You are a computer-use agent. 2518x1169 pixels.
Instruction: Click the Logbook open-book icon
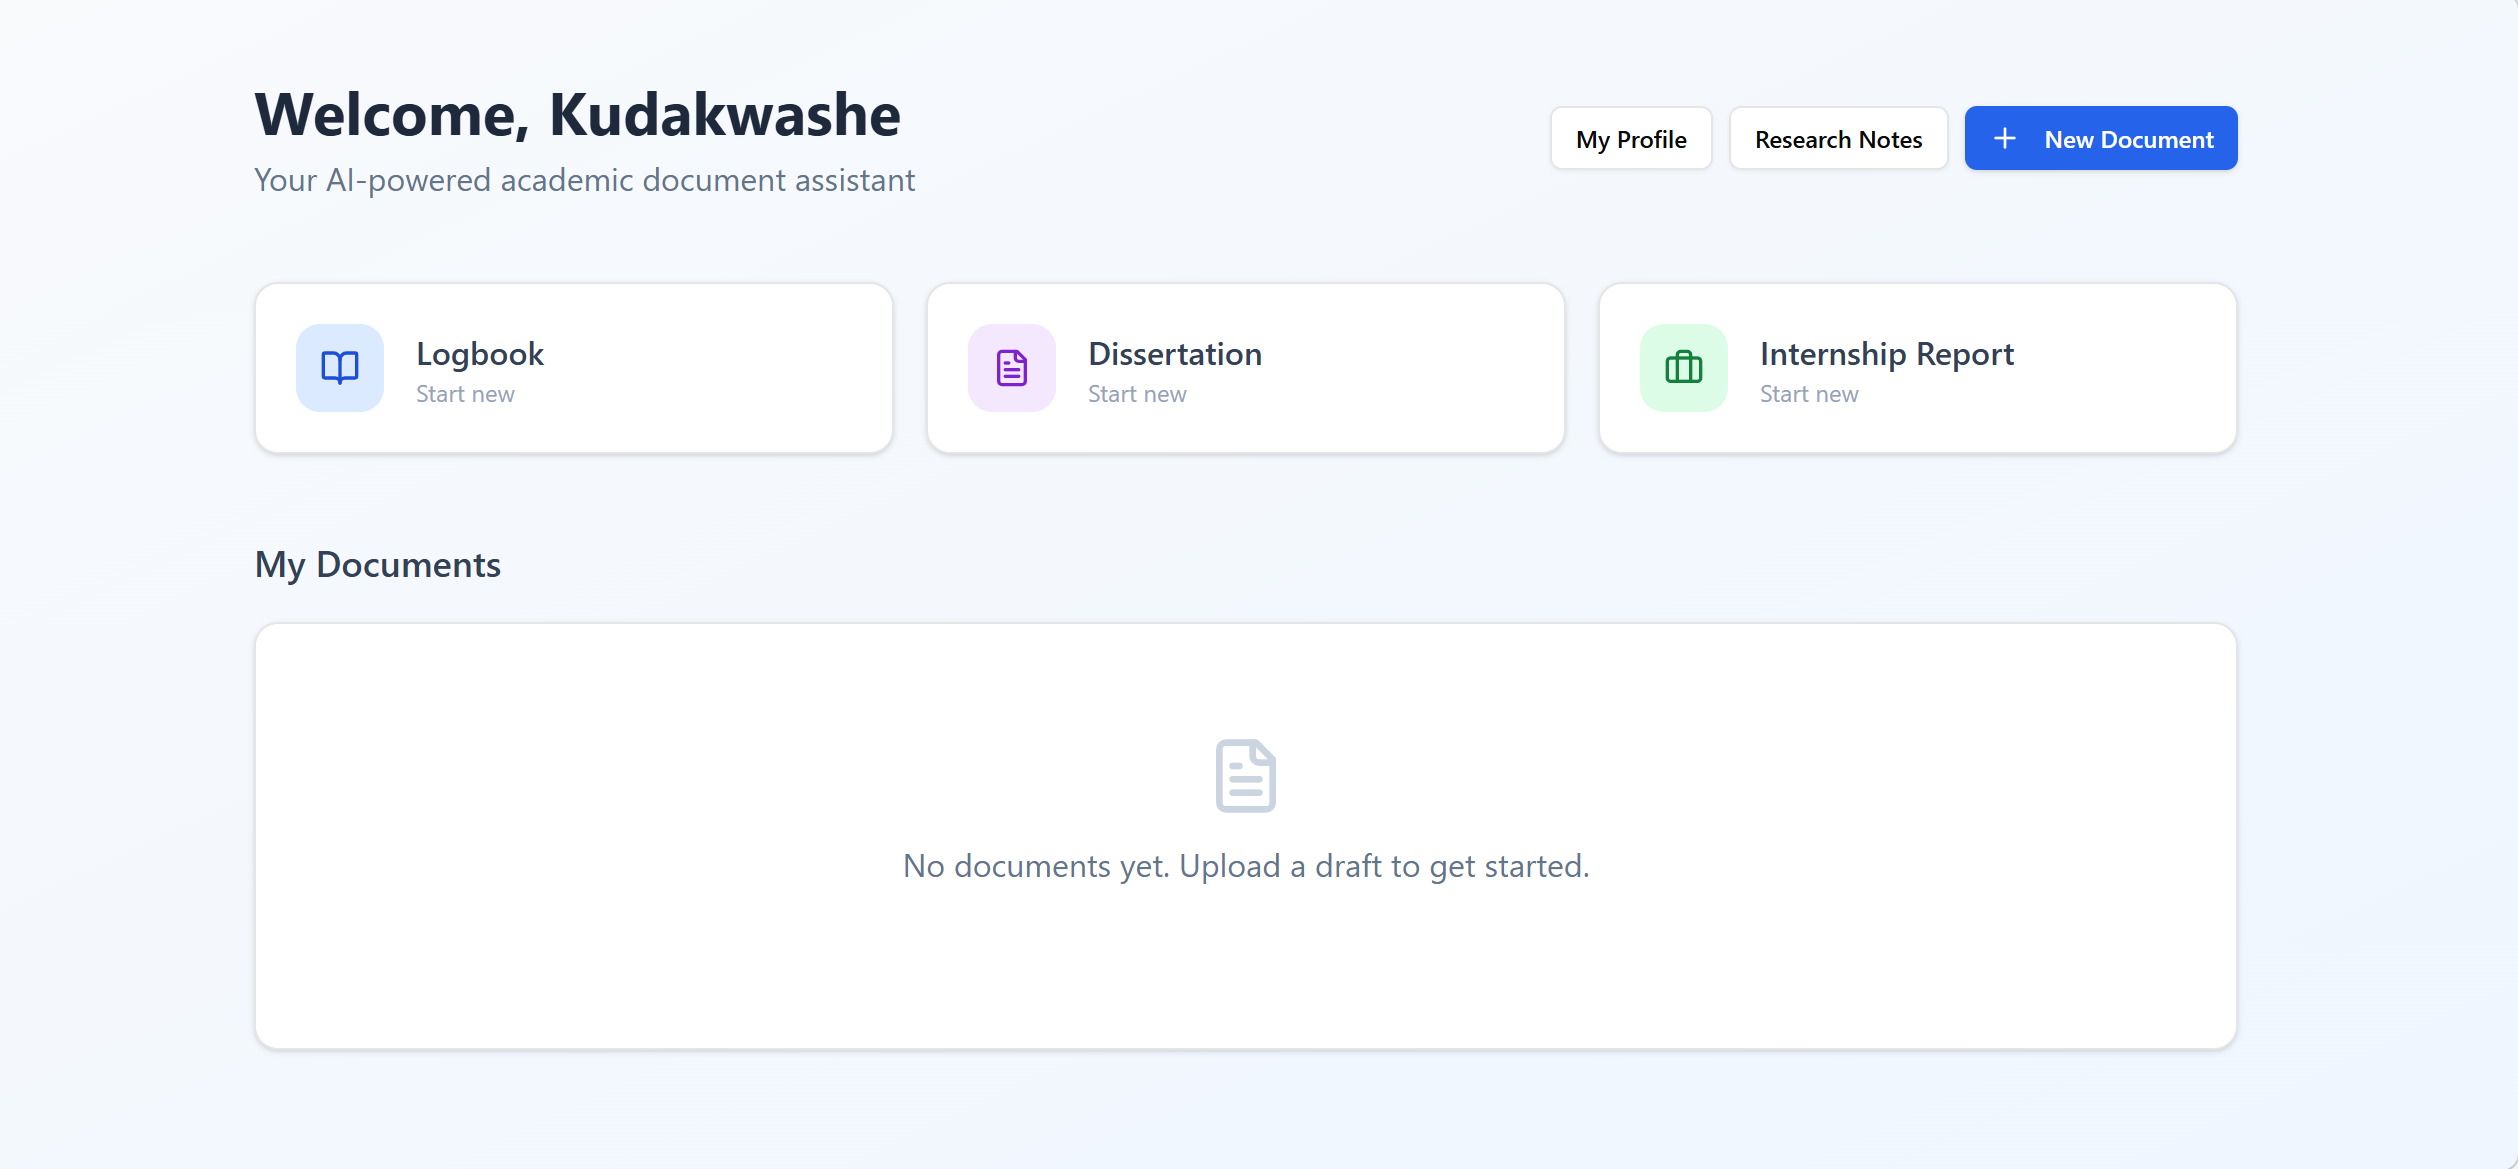tap(340, 368)
